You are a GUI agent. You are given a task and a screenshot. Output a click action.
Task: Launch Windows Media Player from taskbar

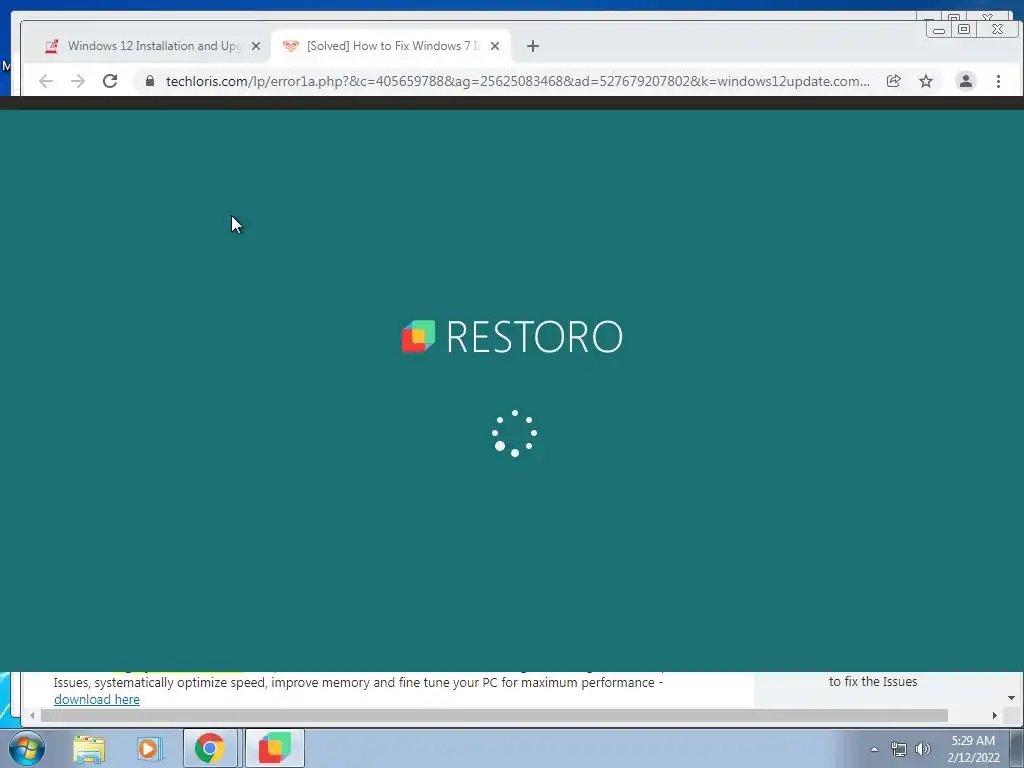[x=149, y=748]
